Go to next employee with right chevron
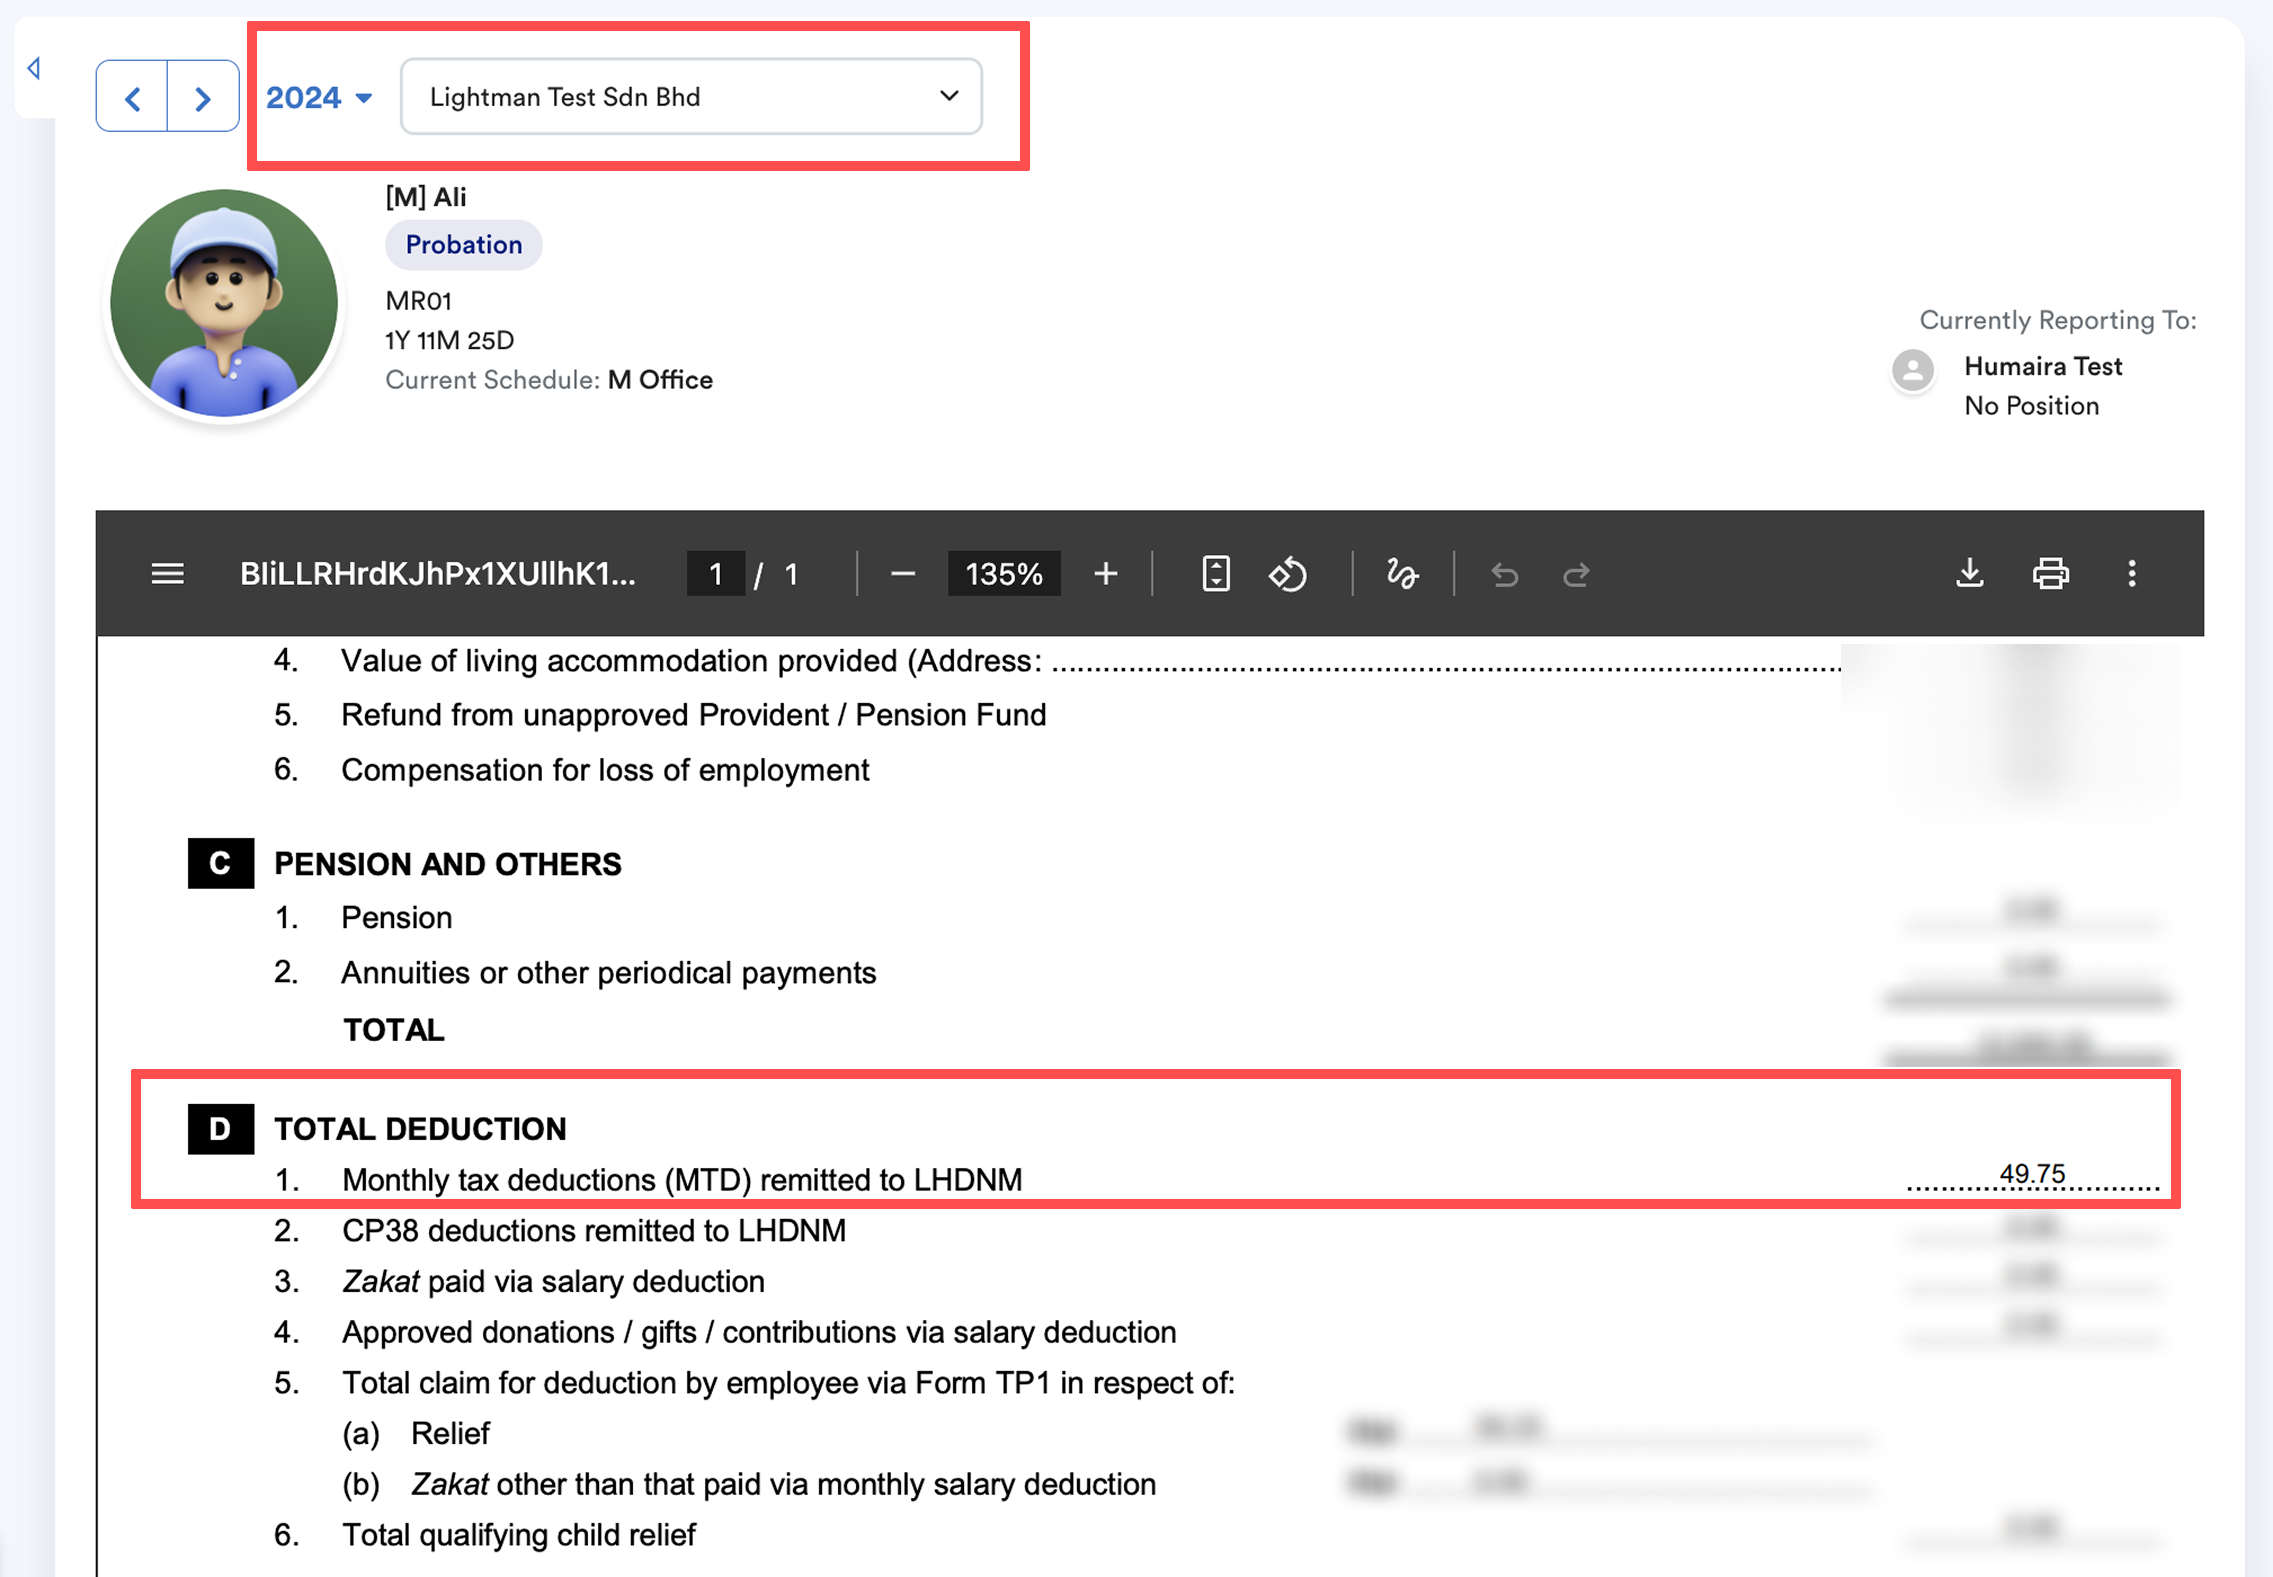 (203, 97)
